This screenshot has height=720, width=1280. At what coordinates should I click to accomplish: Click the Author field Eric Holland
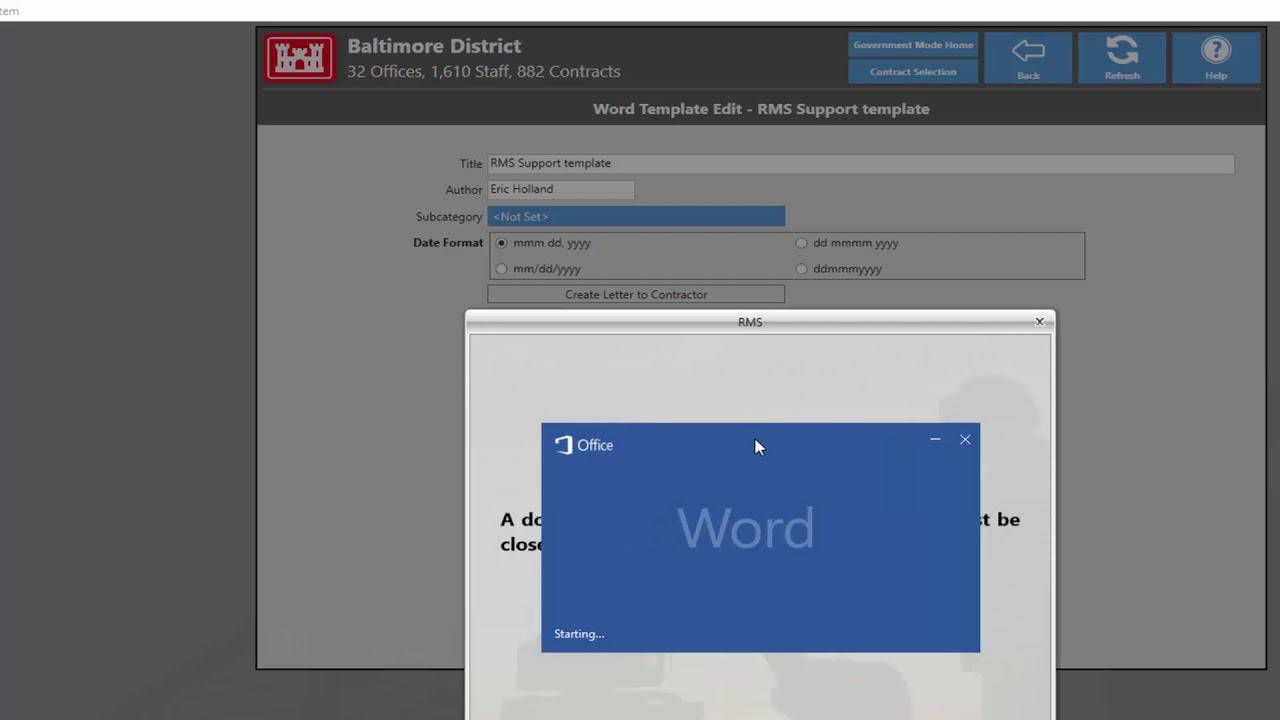point(561,189)
